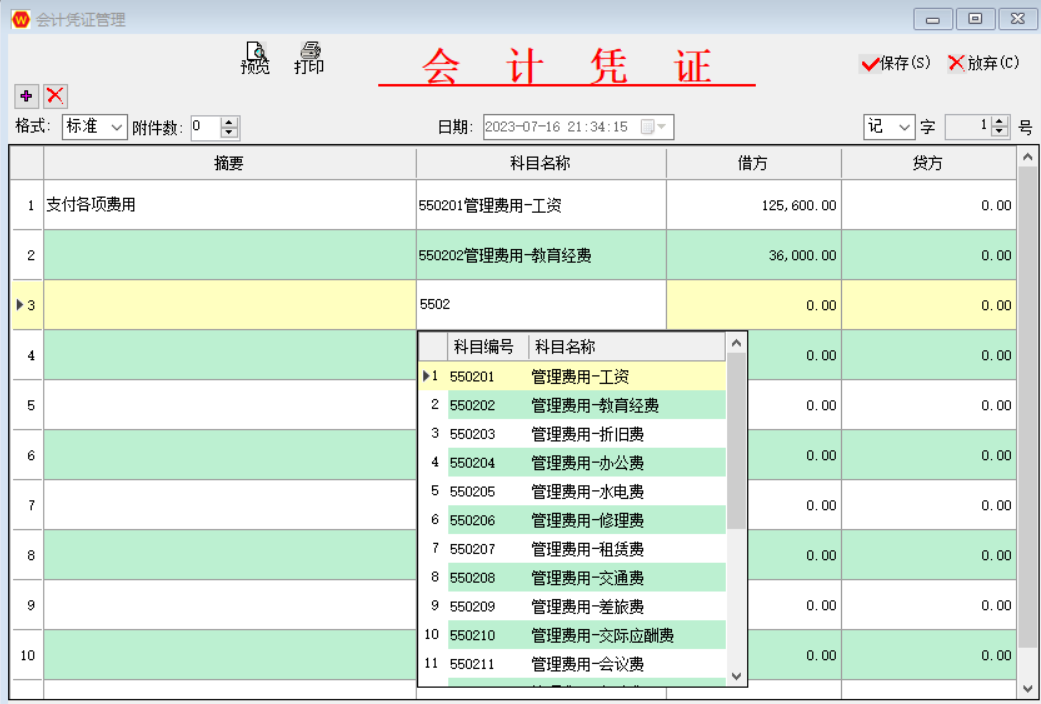Click the print (打印) icon
The image size is (1041, 704).
pos(309,58)
